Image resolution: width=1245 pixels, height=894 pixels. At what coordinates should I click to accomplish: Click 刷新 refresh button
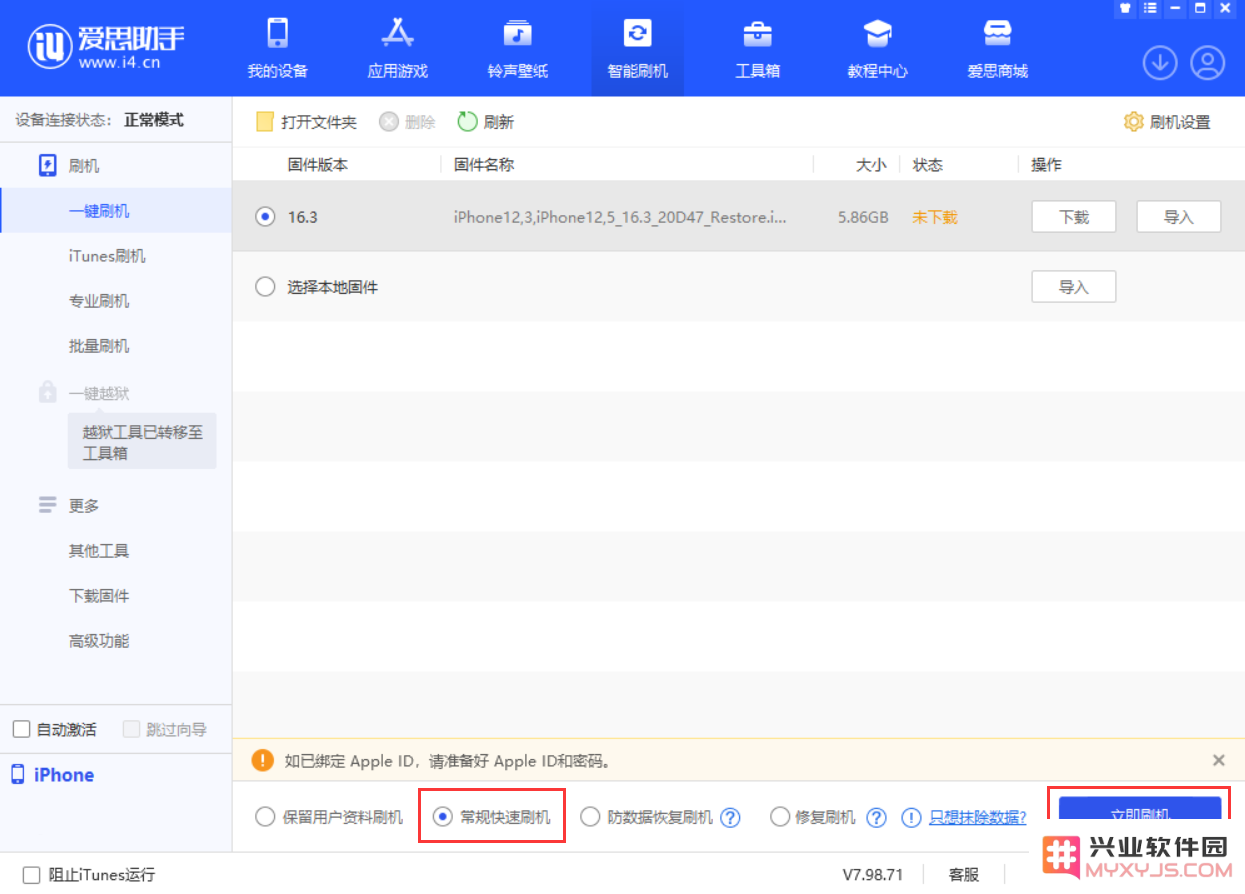point(486,122)
